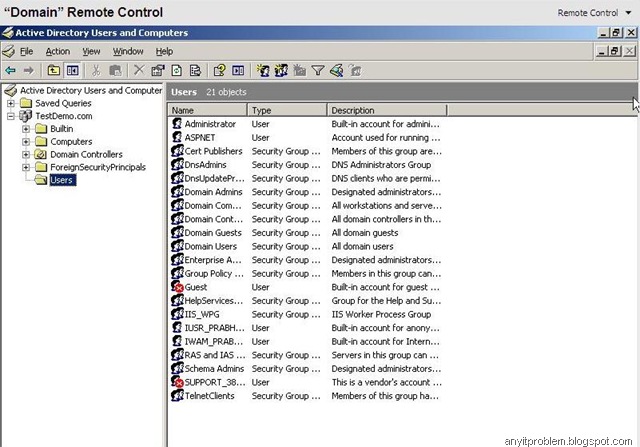The width and height of the screenshot is (640, 447).
Task: Click the Find objects toolbar icon
Action: pos(337,71)
